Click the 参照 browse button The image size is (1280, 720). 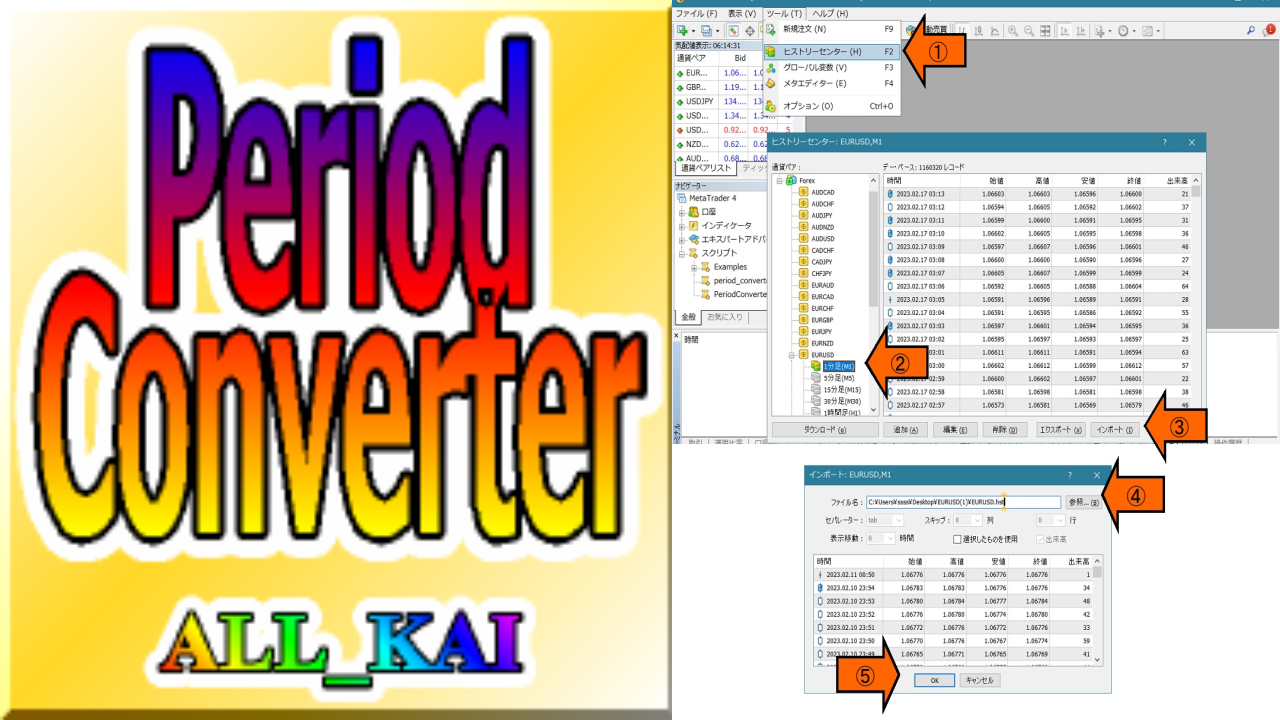click(1083, 503)
